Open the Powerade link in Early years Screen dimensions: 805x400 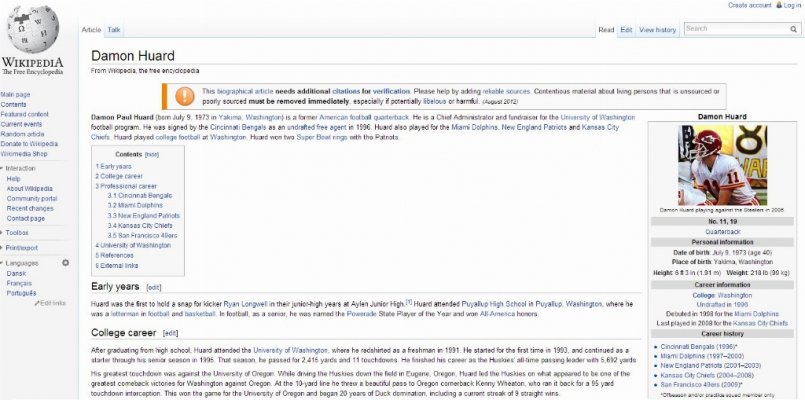[x=361, y=314]
